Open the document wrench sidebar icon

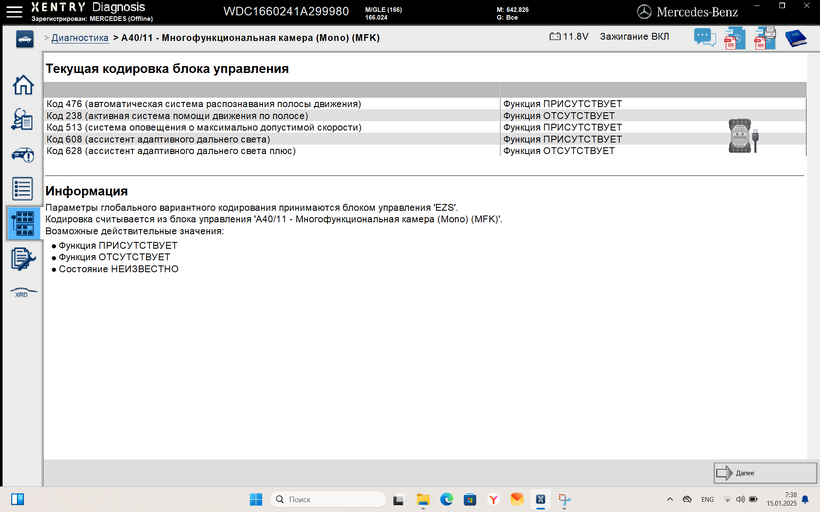(x=22, y=259)
